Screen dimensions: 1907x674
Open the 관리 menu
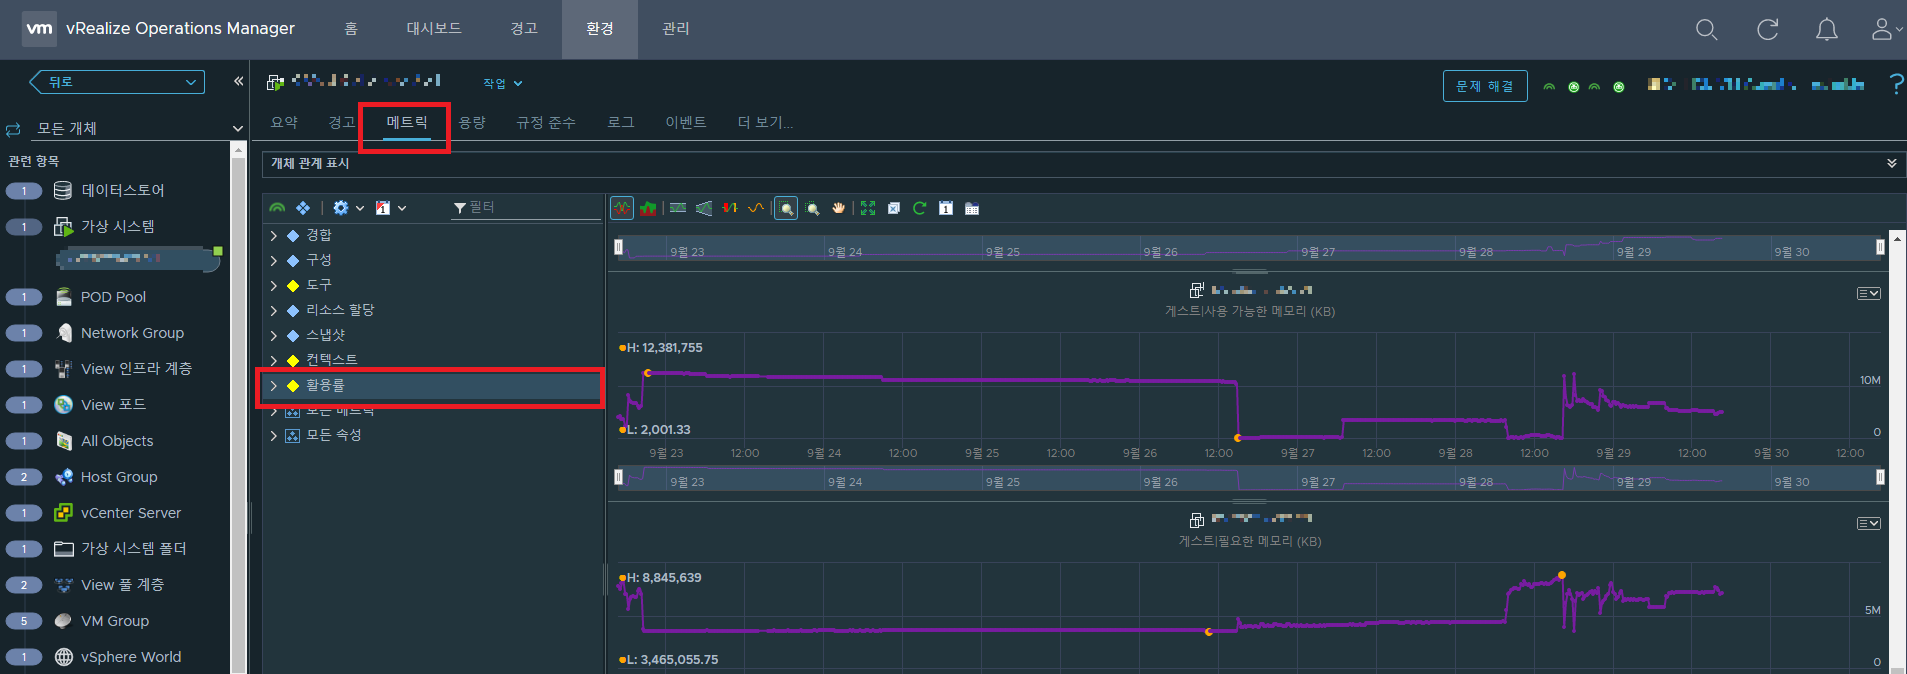676,29
